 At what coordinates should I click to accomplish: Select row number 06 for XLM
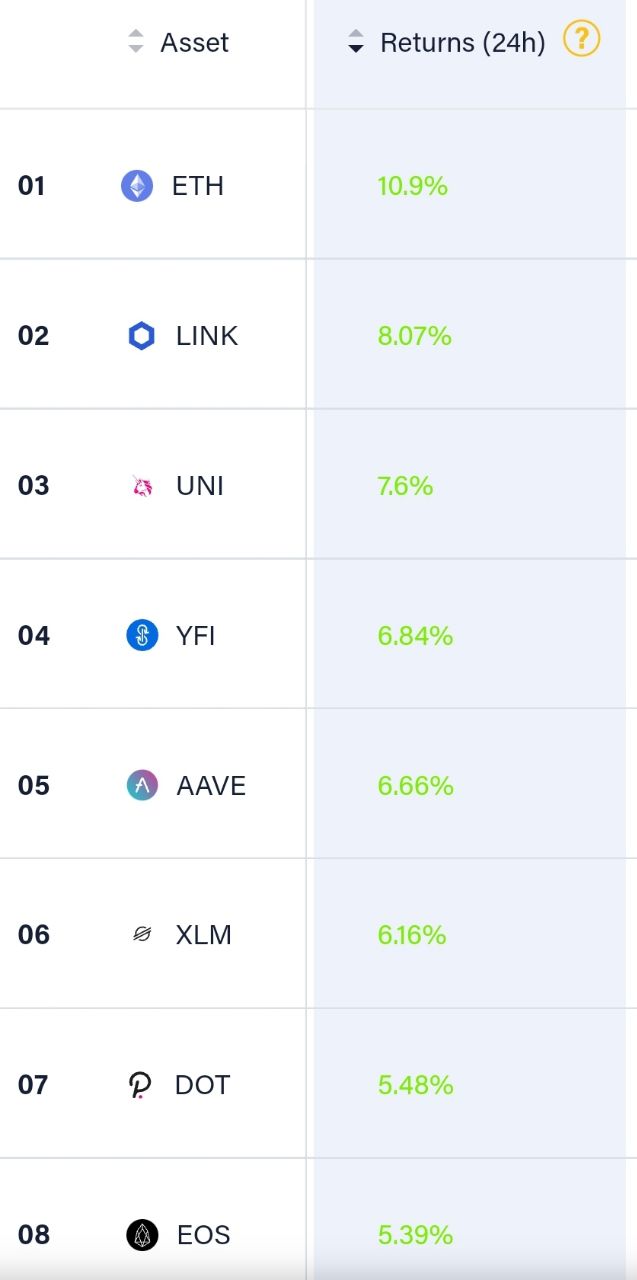click(33, 935)
